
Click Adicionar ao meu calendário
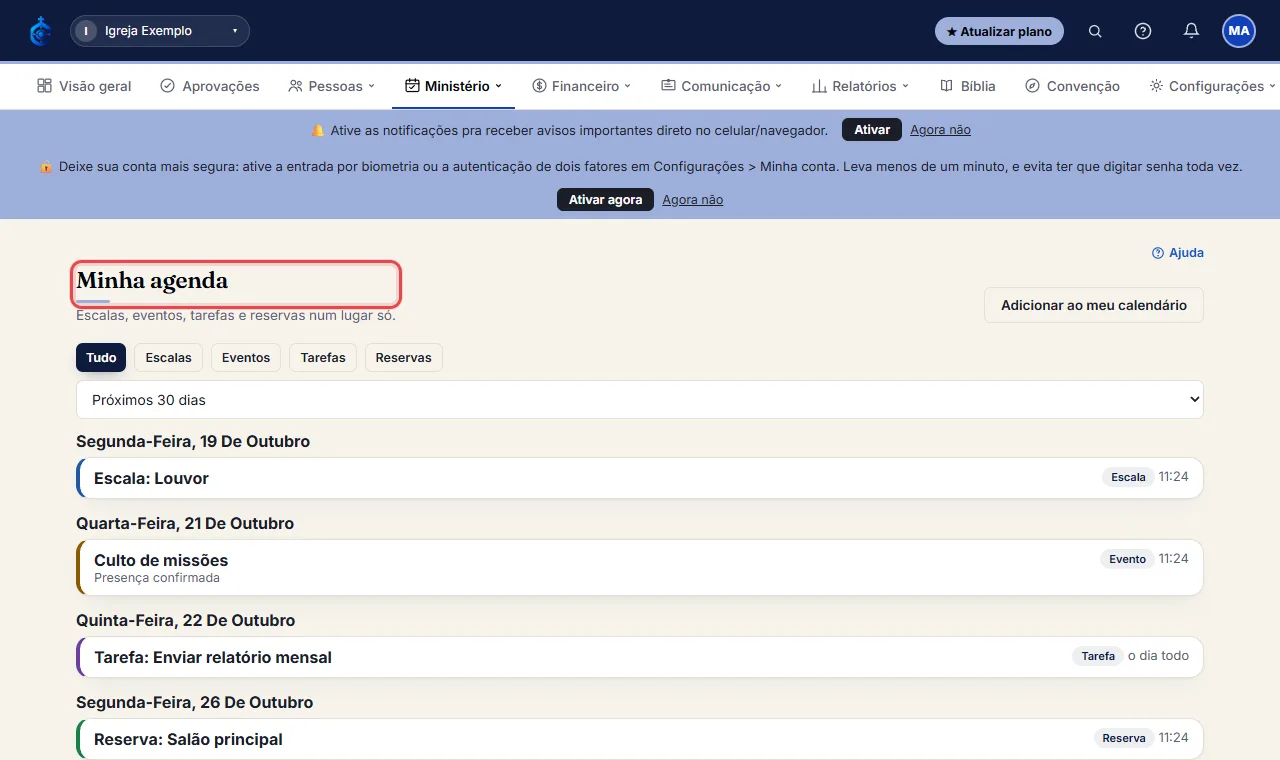pos(1094,305)
